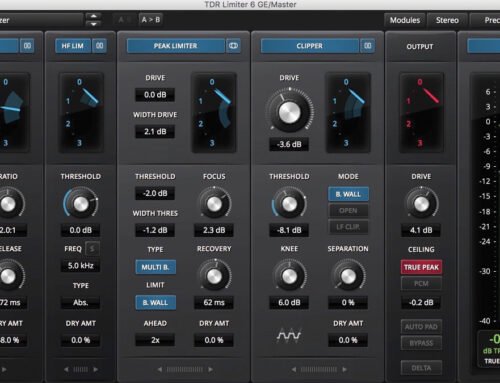Click the Clipper Threshold -8.1 dB value
Image resolution: width=500 pixels, height=383 pixels.
(289, 230)
